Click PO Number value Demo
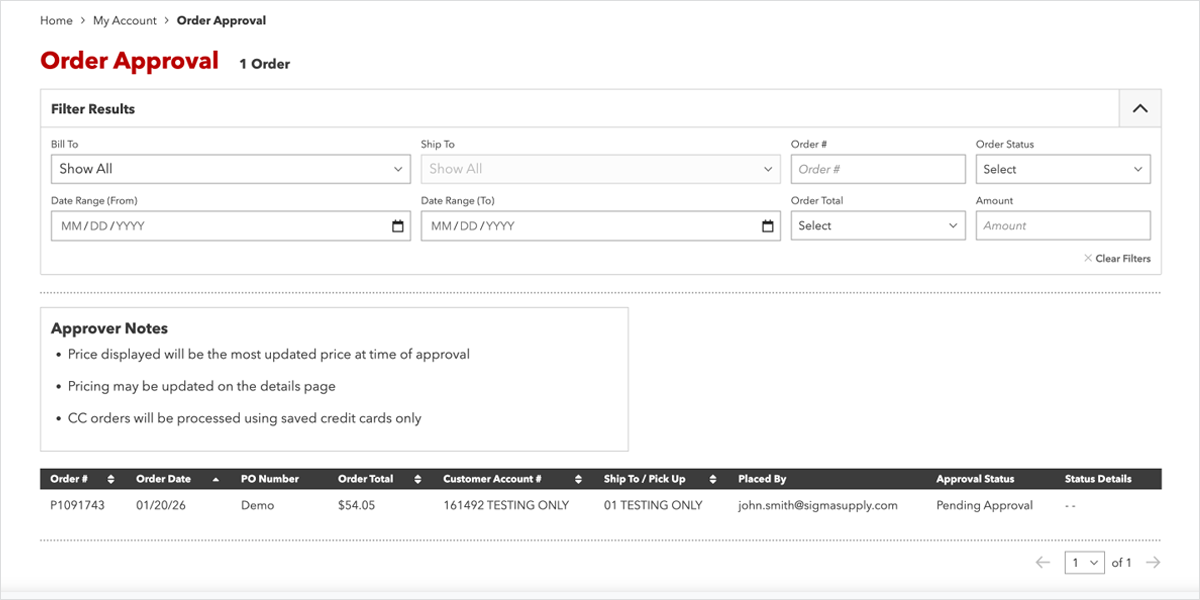Viewport: 1200px width, 600px height. pyautogui.click(x=257, y=506)
